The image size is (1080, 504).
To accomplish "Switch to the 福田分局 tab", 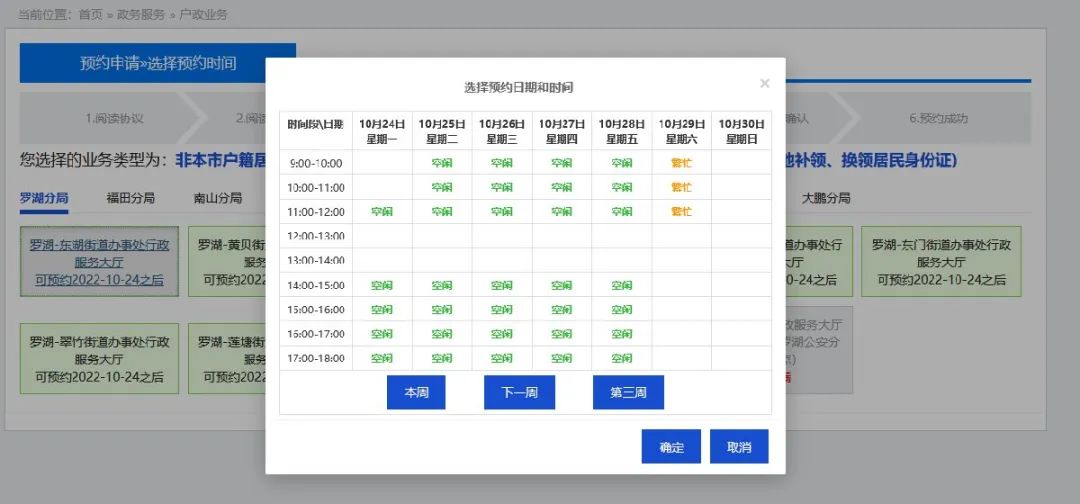I will point(130,198).
